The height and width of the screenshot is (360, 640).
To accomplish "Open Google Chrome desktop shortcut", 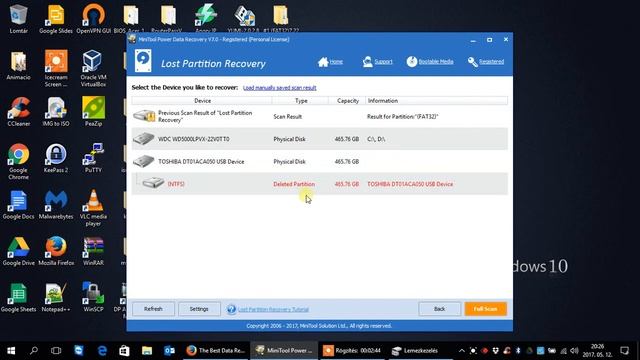I will (18, 162).
